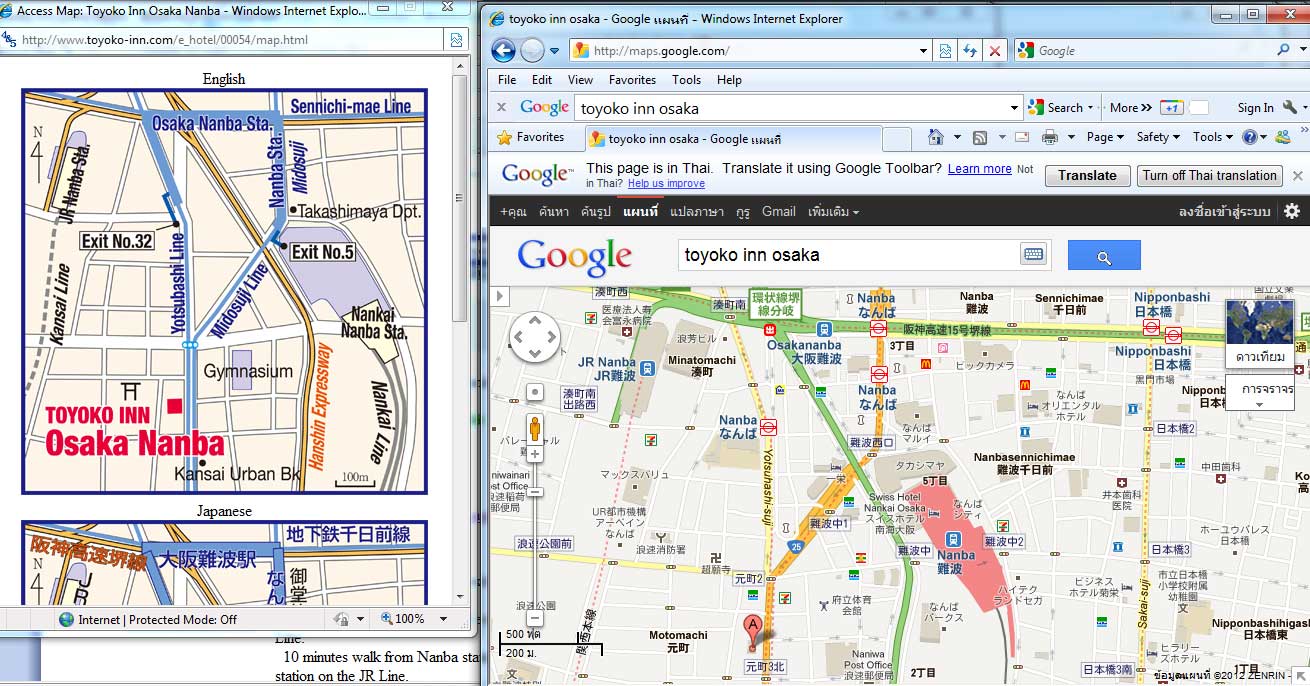
Task: Click the Google Toolbar Search button
Action: (1058, 108)
